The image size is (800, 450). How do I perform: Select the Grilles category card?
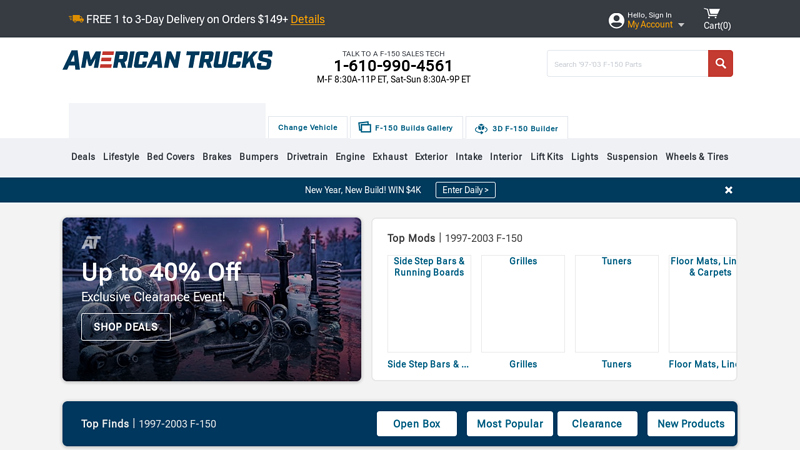[x=523, y=304]
